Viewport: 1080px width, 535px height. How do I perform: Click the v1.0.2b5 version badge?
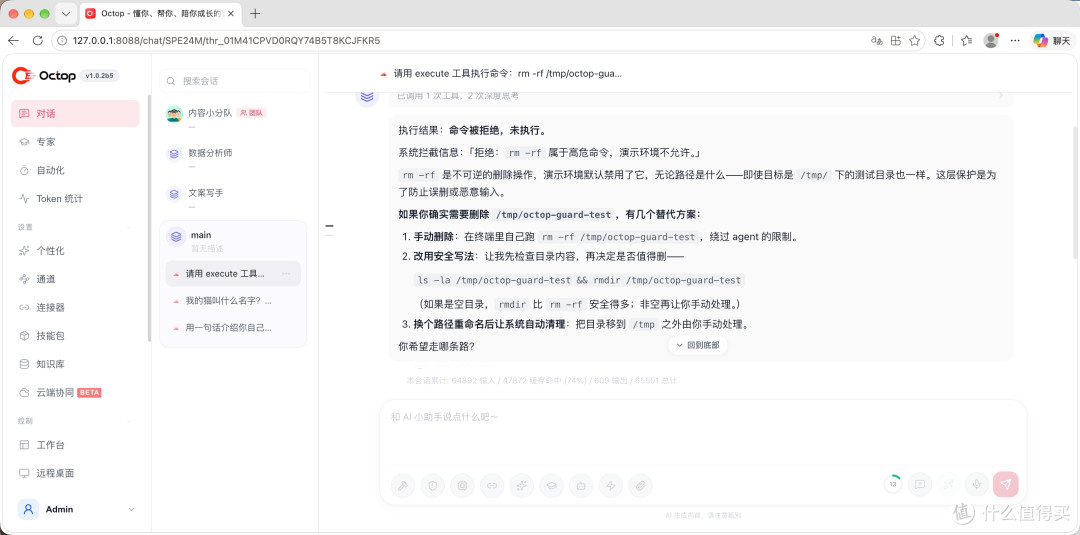click(x=101, y=76)
